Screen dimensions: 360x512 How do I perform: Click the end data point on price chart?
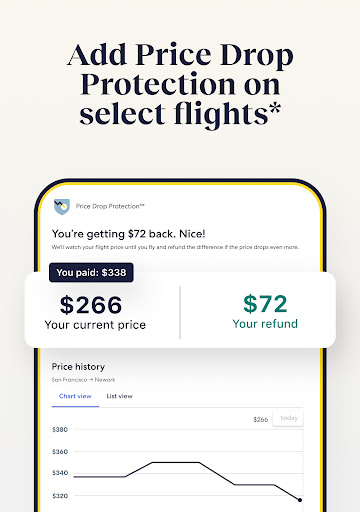(x=300, y=500)
